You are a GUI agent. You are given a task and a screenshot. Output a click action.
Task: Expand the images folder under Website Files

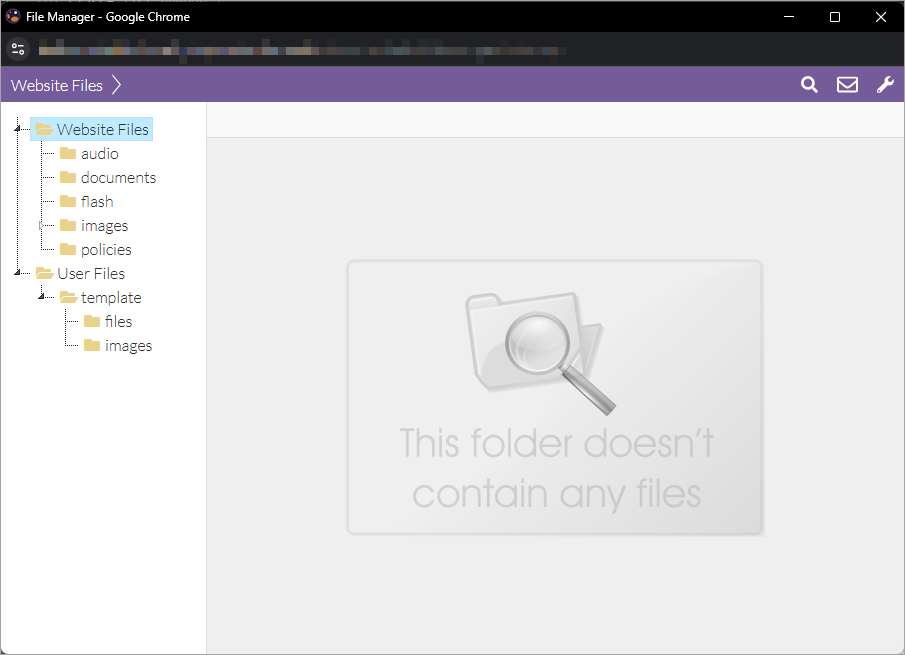click(x=42, y=226)
